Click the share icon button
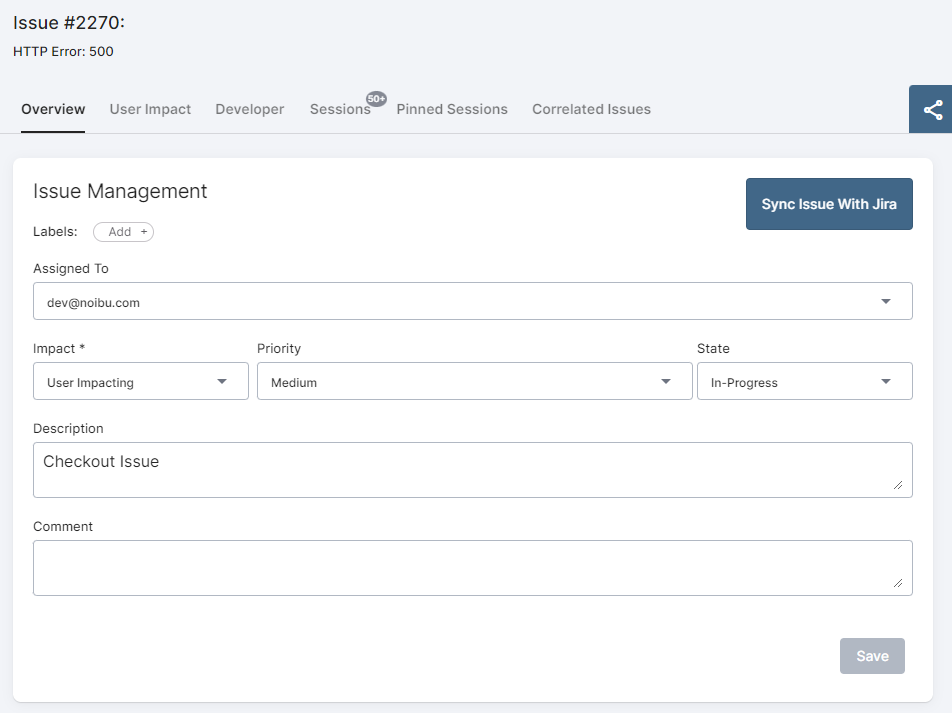Image resolution: width=952 pixels, height=713 pixels. pos(932,109)
